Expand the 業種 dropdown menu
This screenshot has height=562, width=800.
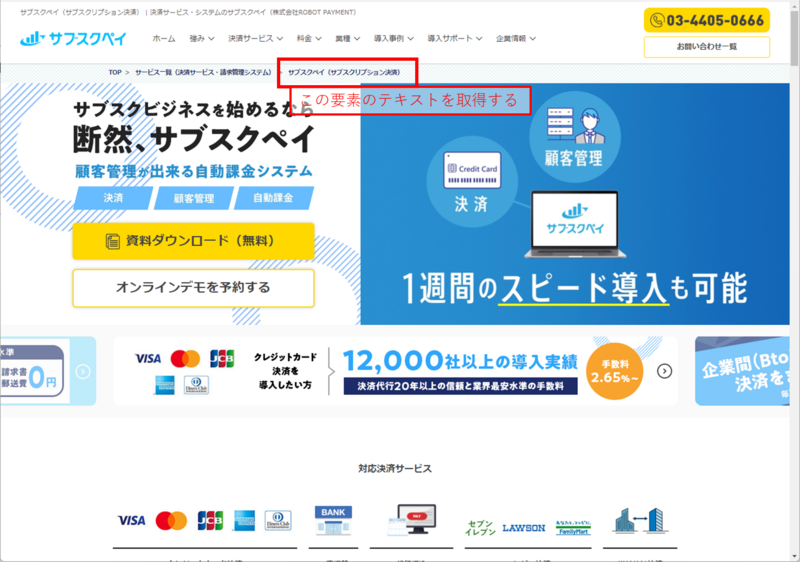click(347, 38)
